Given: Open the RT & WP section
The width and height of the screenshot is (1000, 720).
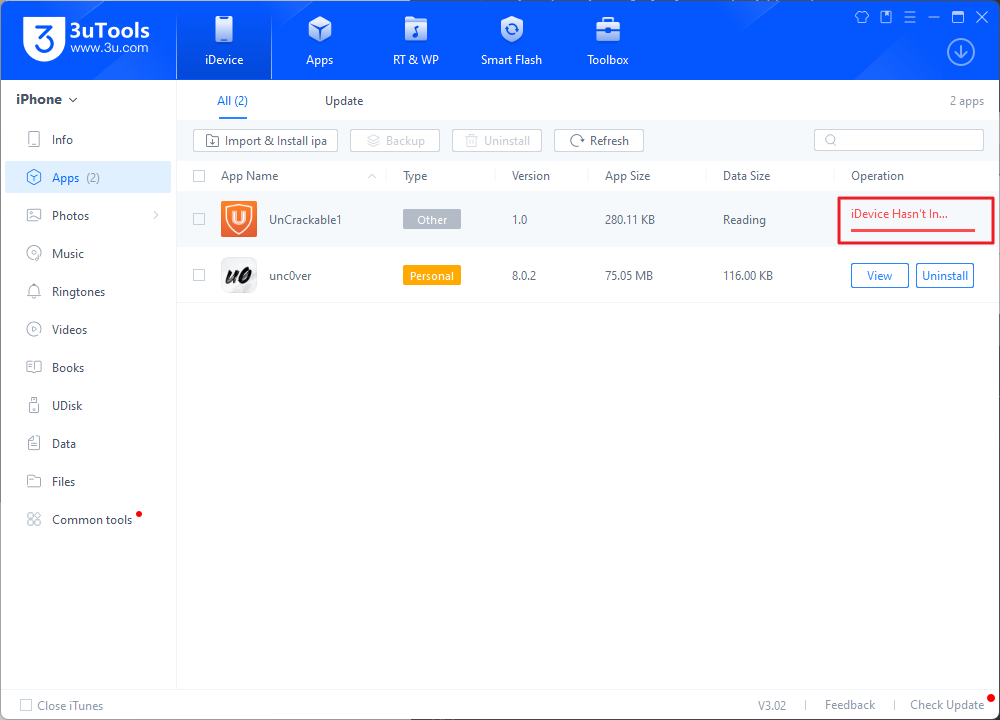Looking at the screenshot, I should pyautogui.click(x=416, y=41).
